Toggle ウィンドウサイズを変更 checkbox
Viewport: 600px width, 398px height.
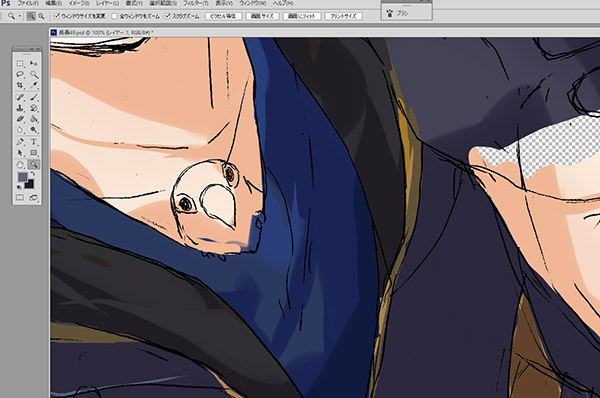coord(57,16)
